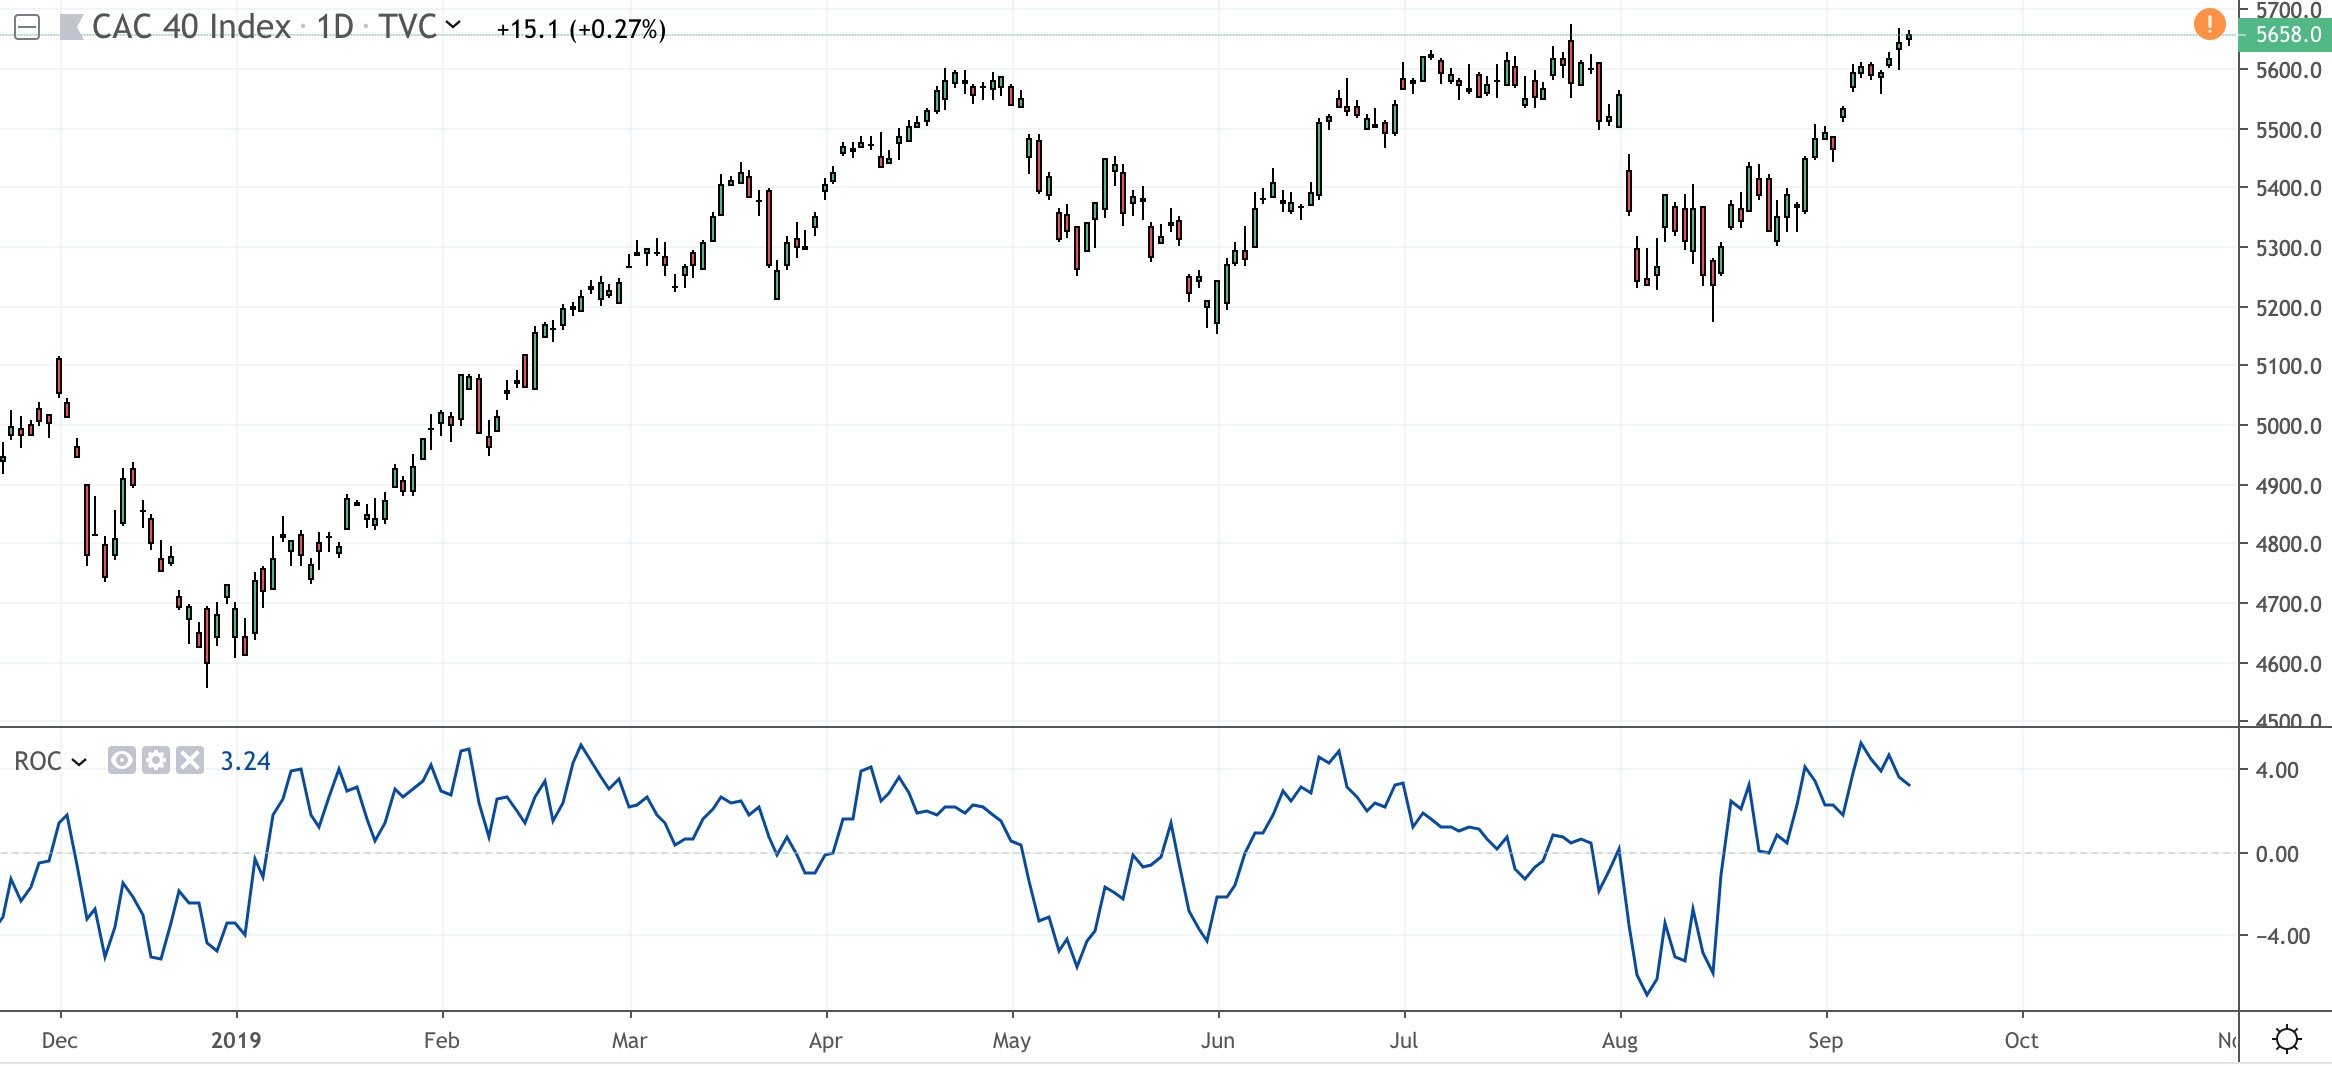Click the 5000.0 price scale label
Image resolution: width=2332 pixels, height=1066 pixels.
[2288, 426]
